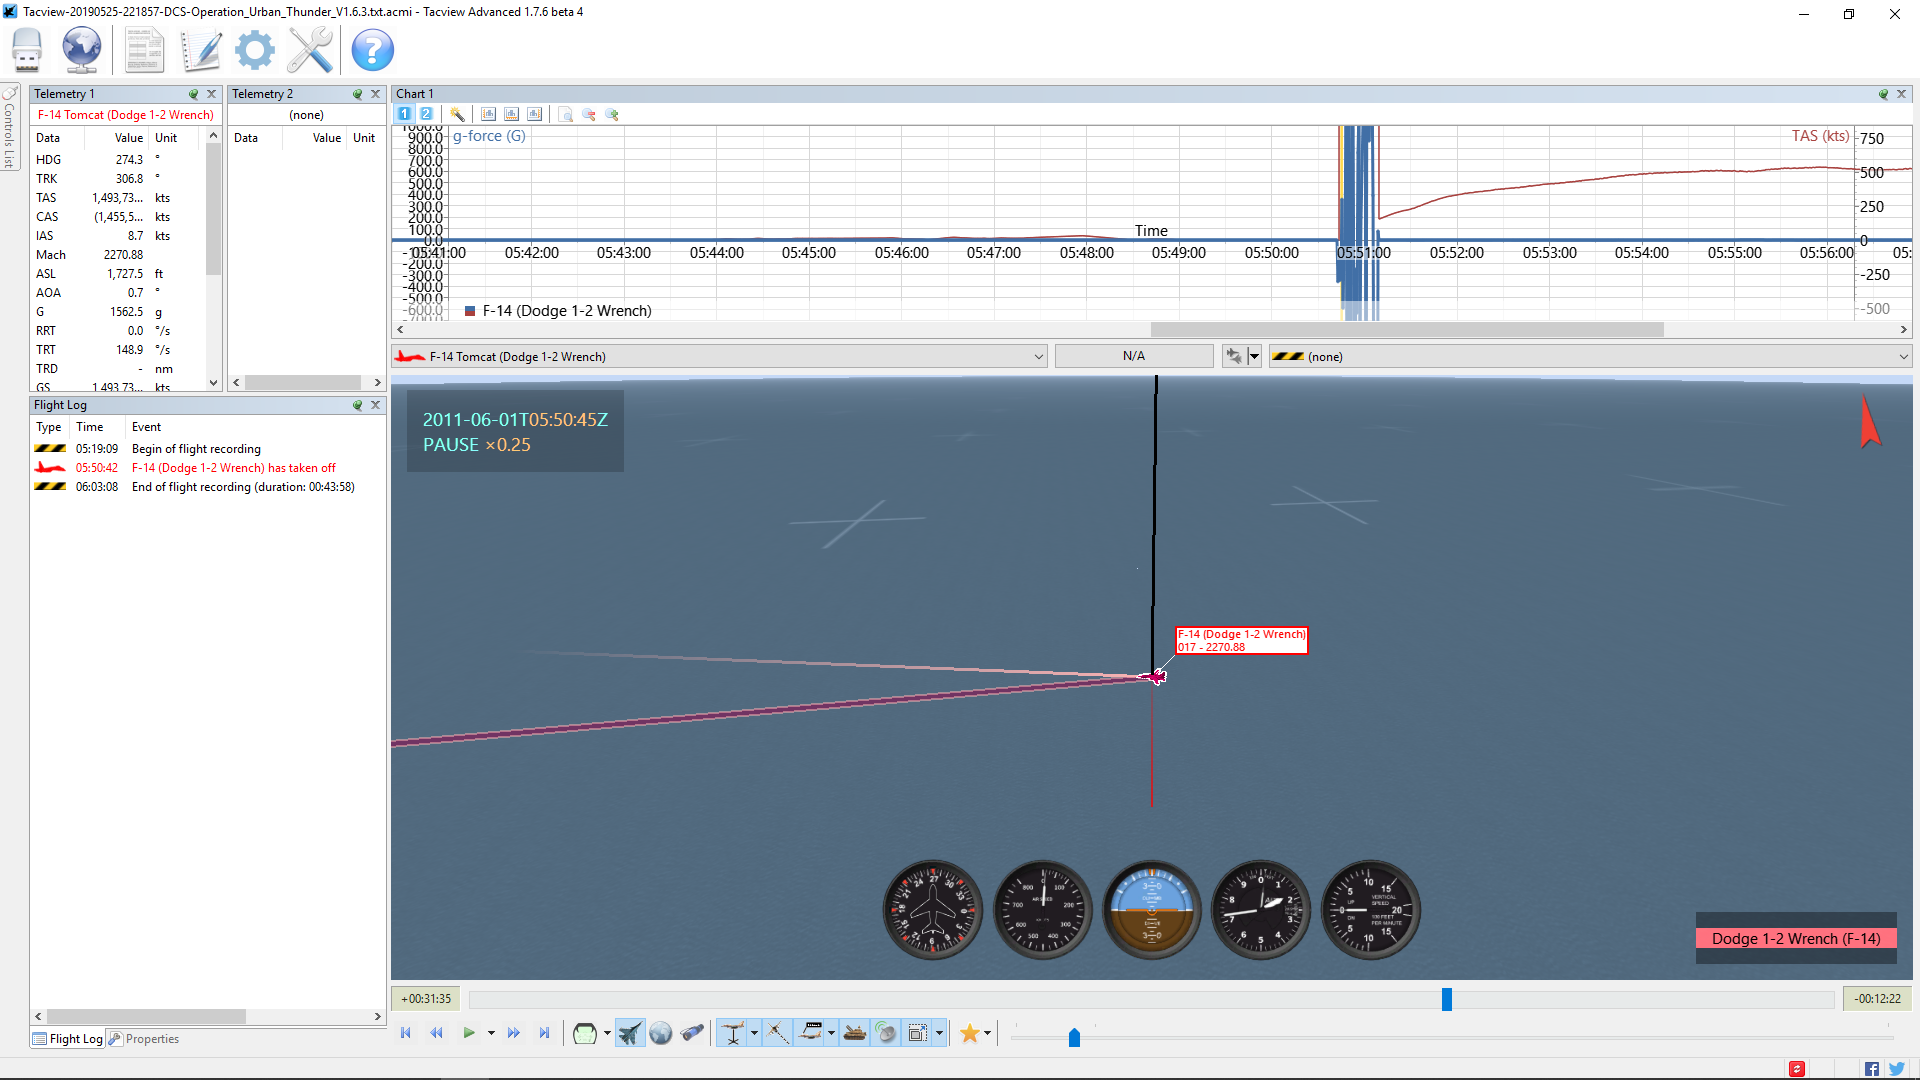Image resolution: width=1920 pixels, height=1080 pixels.
Task: Toggle the tank ground objects icon
Action: pos(854,1033)
